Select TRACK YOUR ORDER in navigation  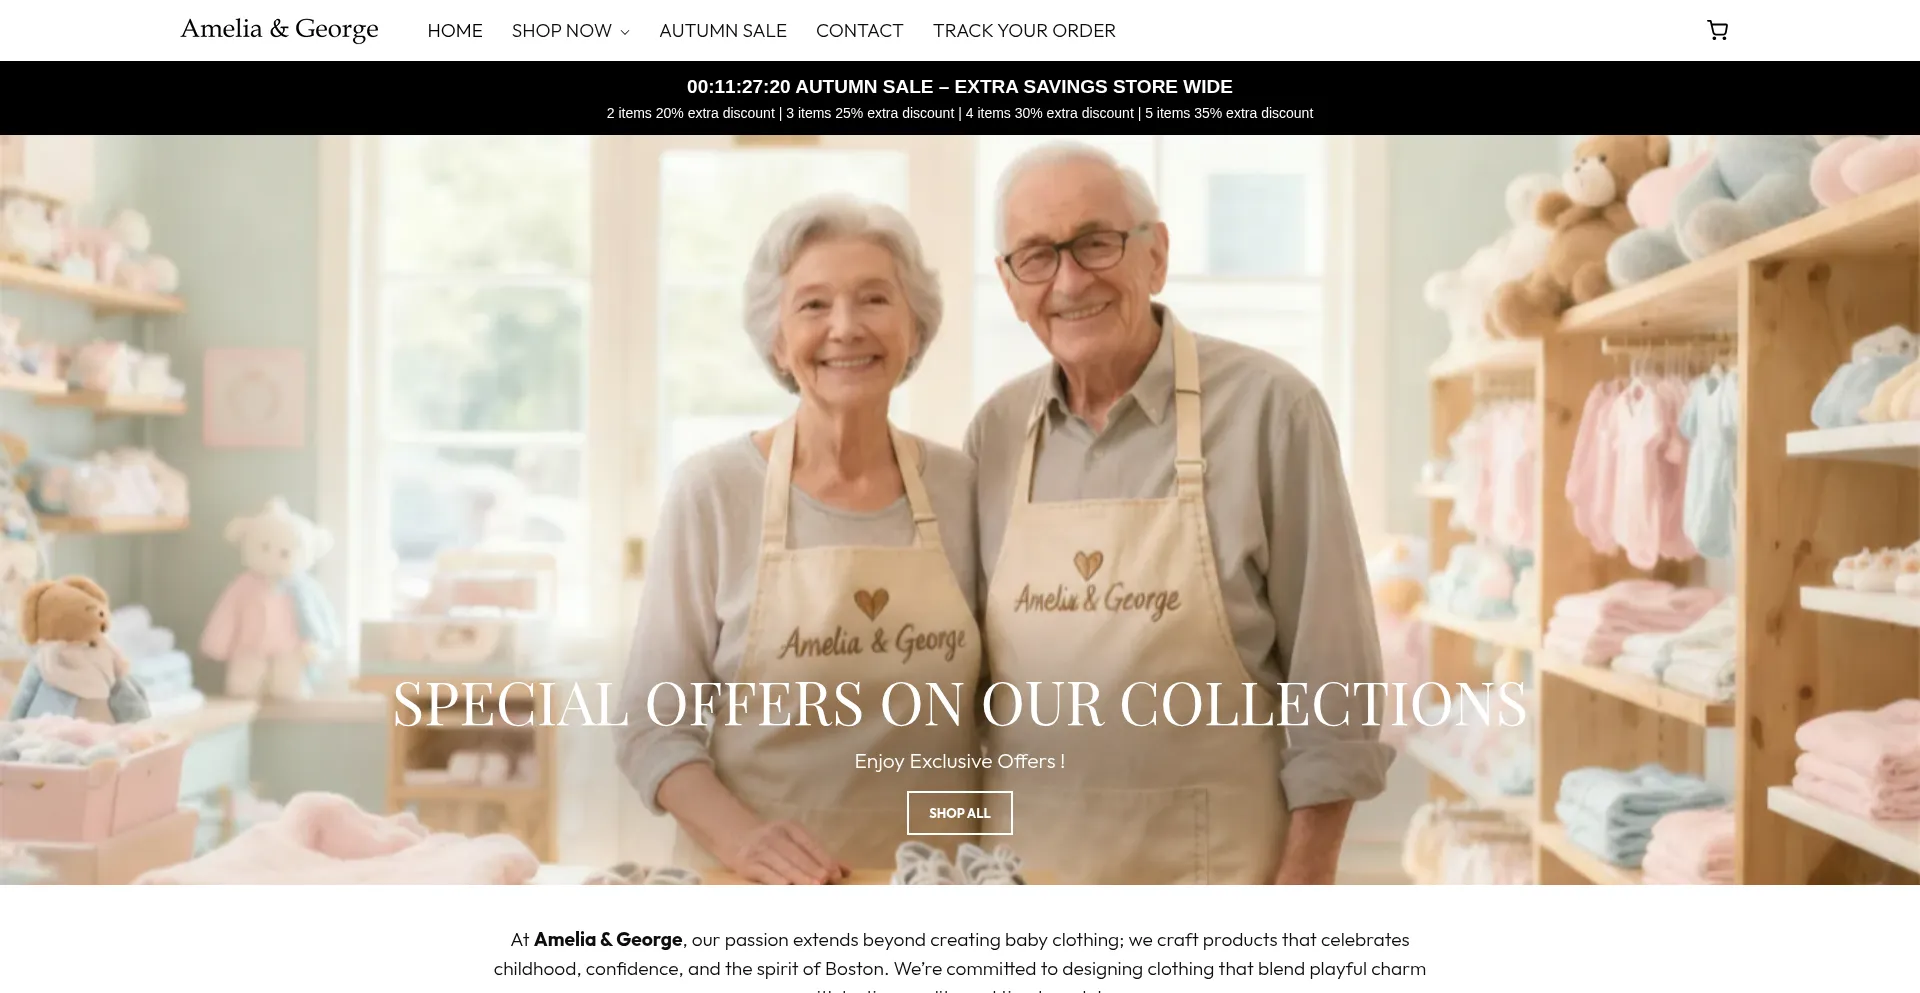tap(1024, 31)
